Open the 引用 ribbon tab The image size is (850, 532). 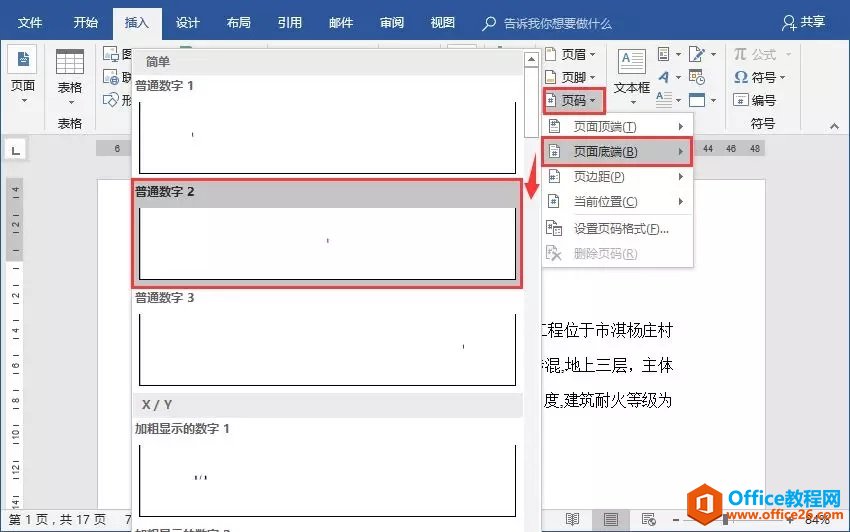289,23
